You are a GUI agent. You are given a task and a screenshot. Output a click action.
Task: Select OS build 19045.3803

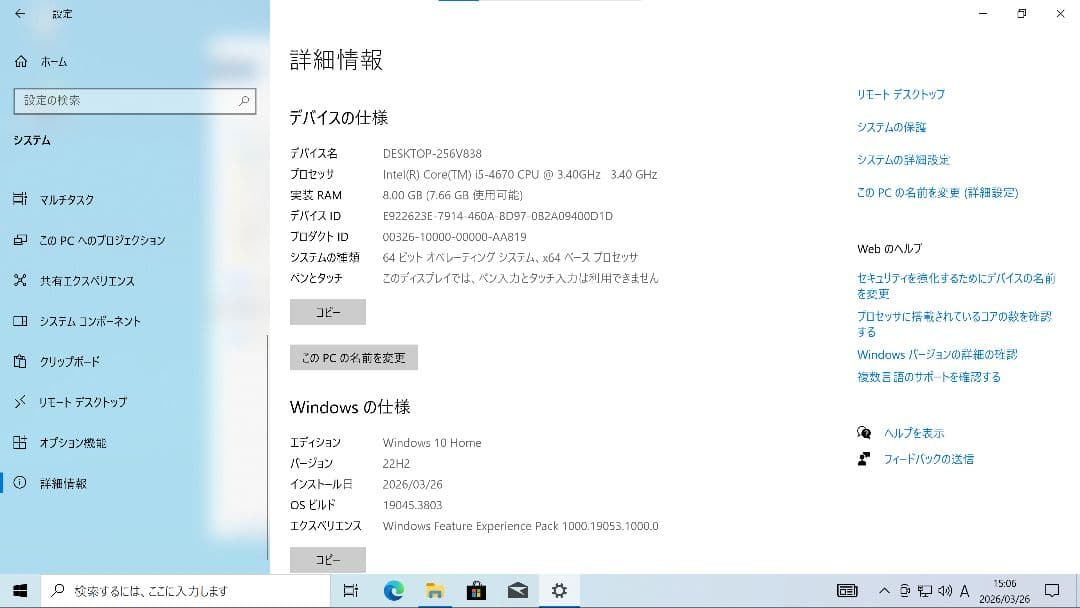412,505
